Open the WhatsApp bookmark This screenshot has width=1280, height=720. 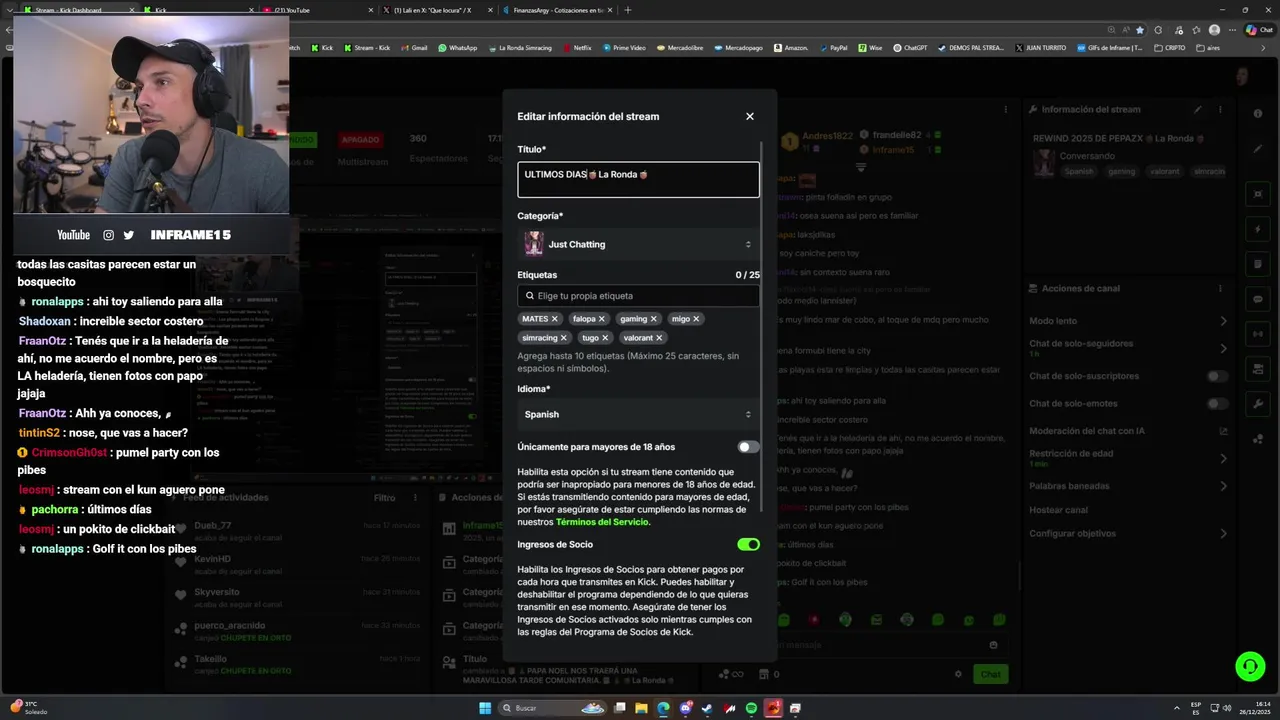pos(457,48)
